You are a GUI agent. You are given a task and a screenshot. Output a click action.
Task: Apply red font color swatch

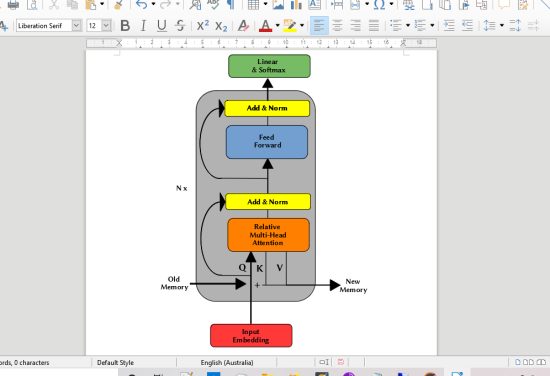pos(266,26)
